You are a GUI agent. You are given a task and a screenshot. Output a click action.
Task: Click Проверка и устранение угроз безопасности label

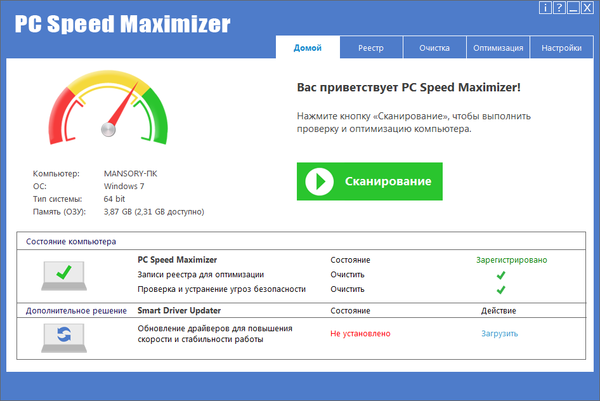point(222,289)
